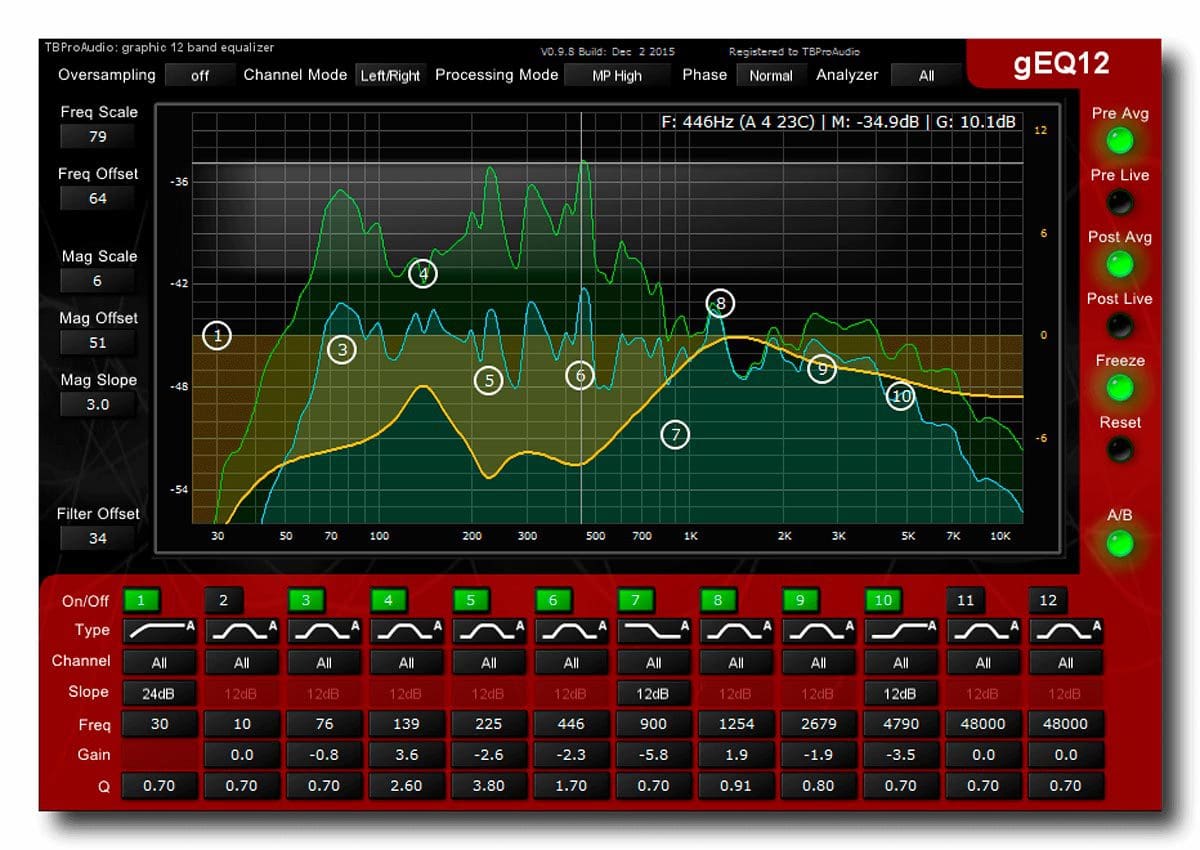Screen dimensions: 1200x850
Task: Select band 5 Q field 3.80
Action: tap(489, 786)
